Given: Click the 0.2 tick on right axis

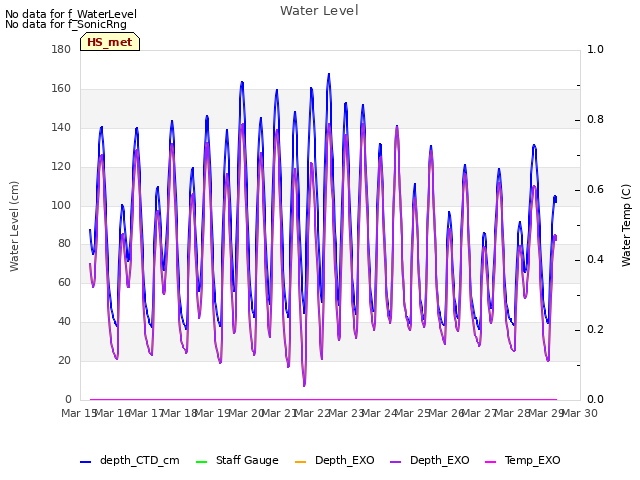Looking at the screenshot, I should click(595, 329).
